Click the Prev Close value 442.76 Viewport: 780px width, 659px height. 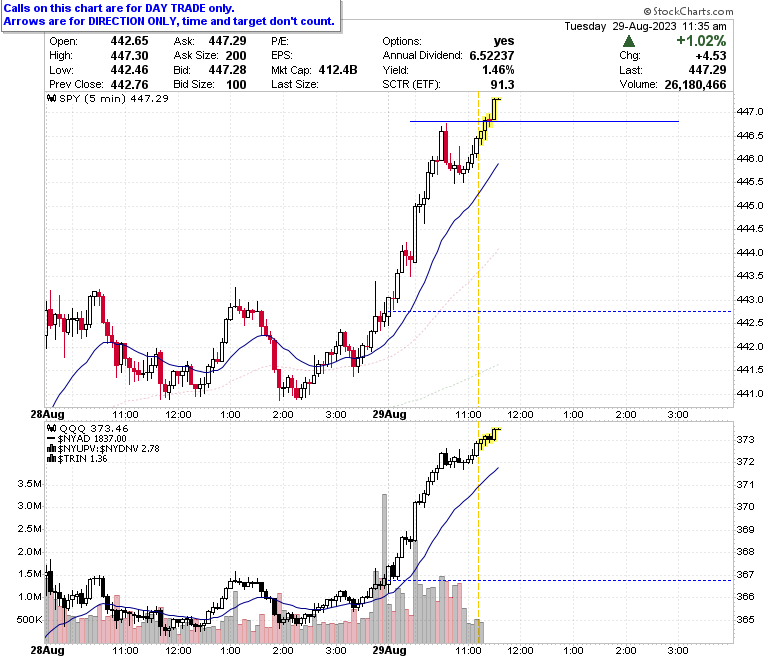[129, 85]
